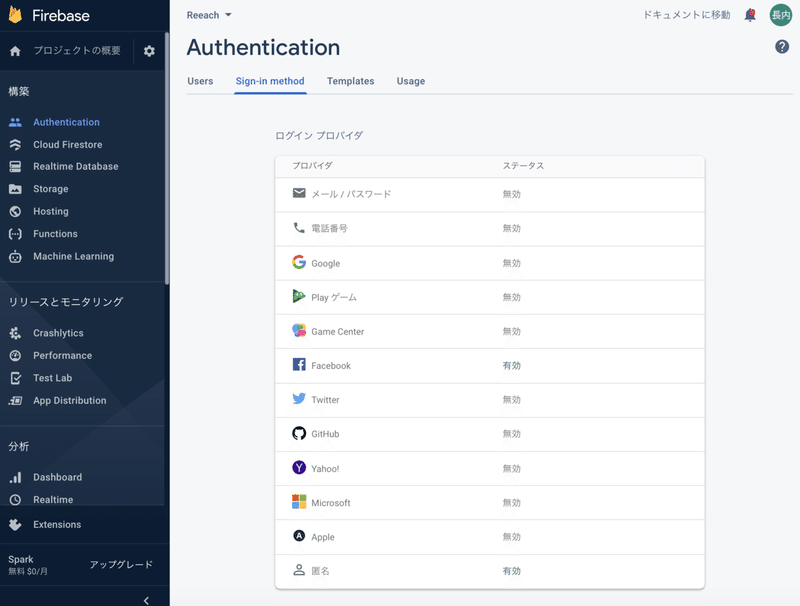
Task: Open project settings gear icon
Action: pyautogui.click(x=149, y=51)
